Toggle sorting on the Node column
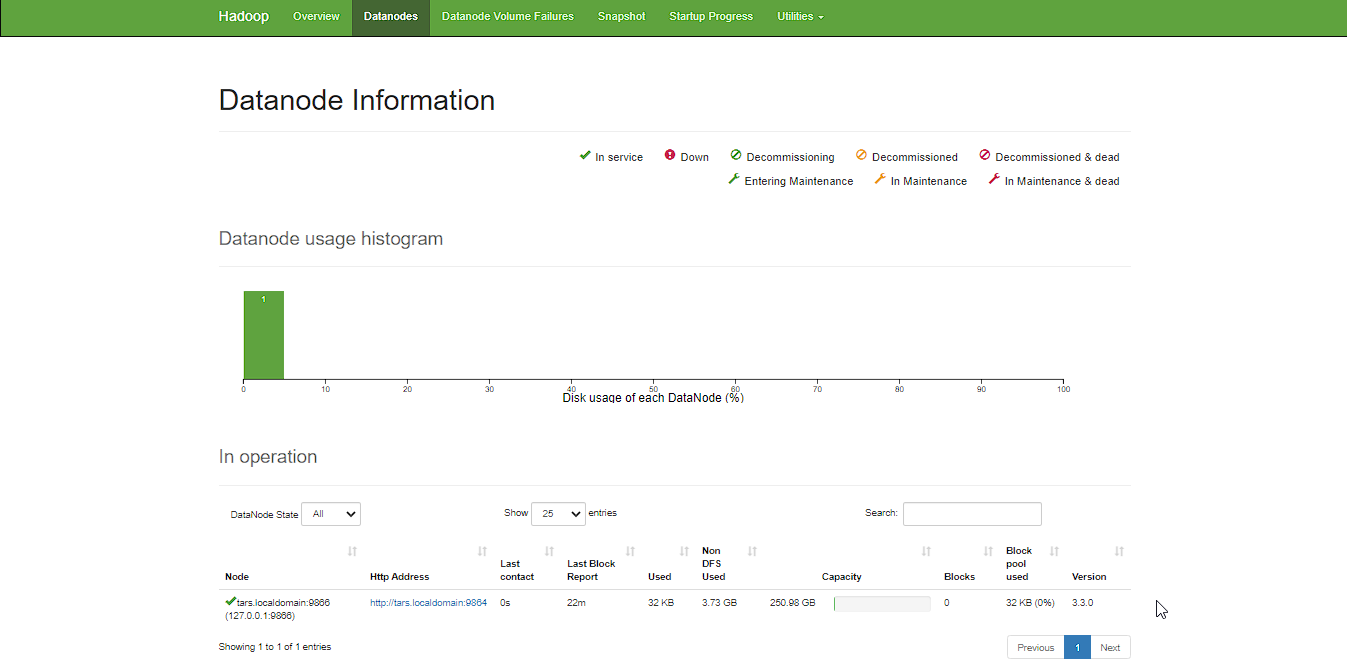 tap(352, 551)
